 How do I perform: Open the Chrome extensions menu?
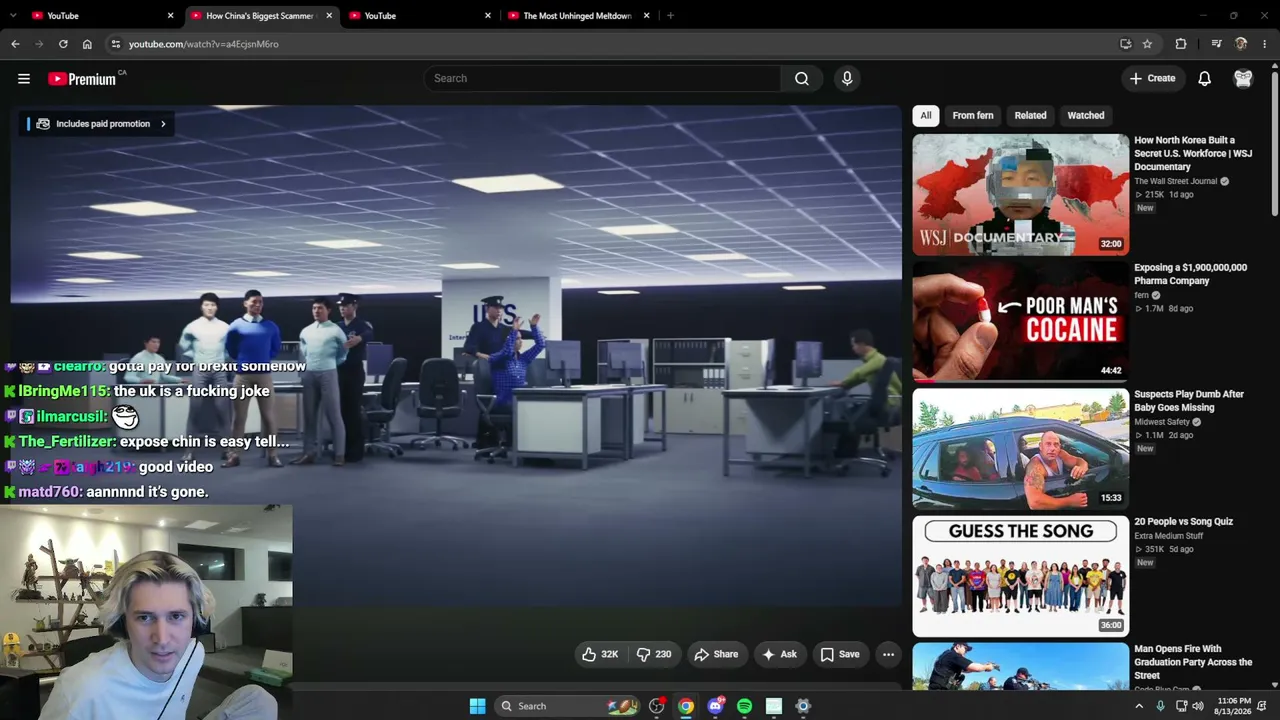click(x=1181, y=44)
